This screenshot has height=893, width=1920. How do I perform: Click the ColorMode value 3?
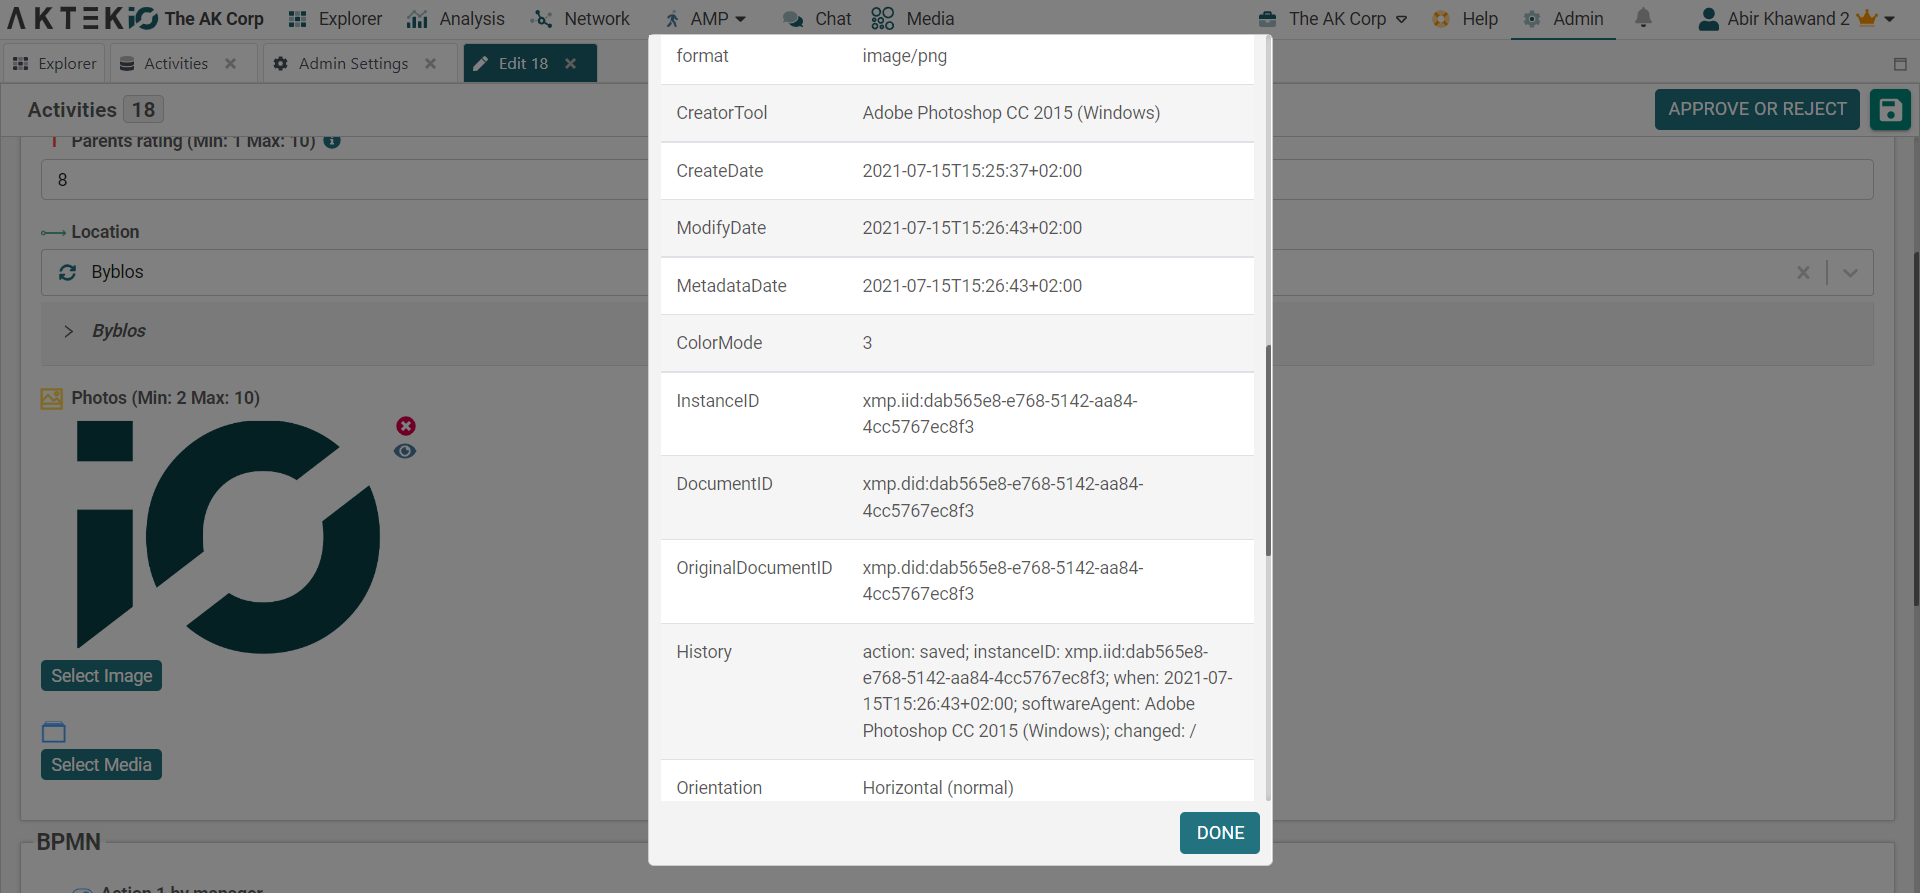(x=867, y=343)
